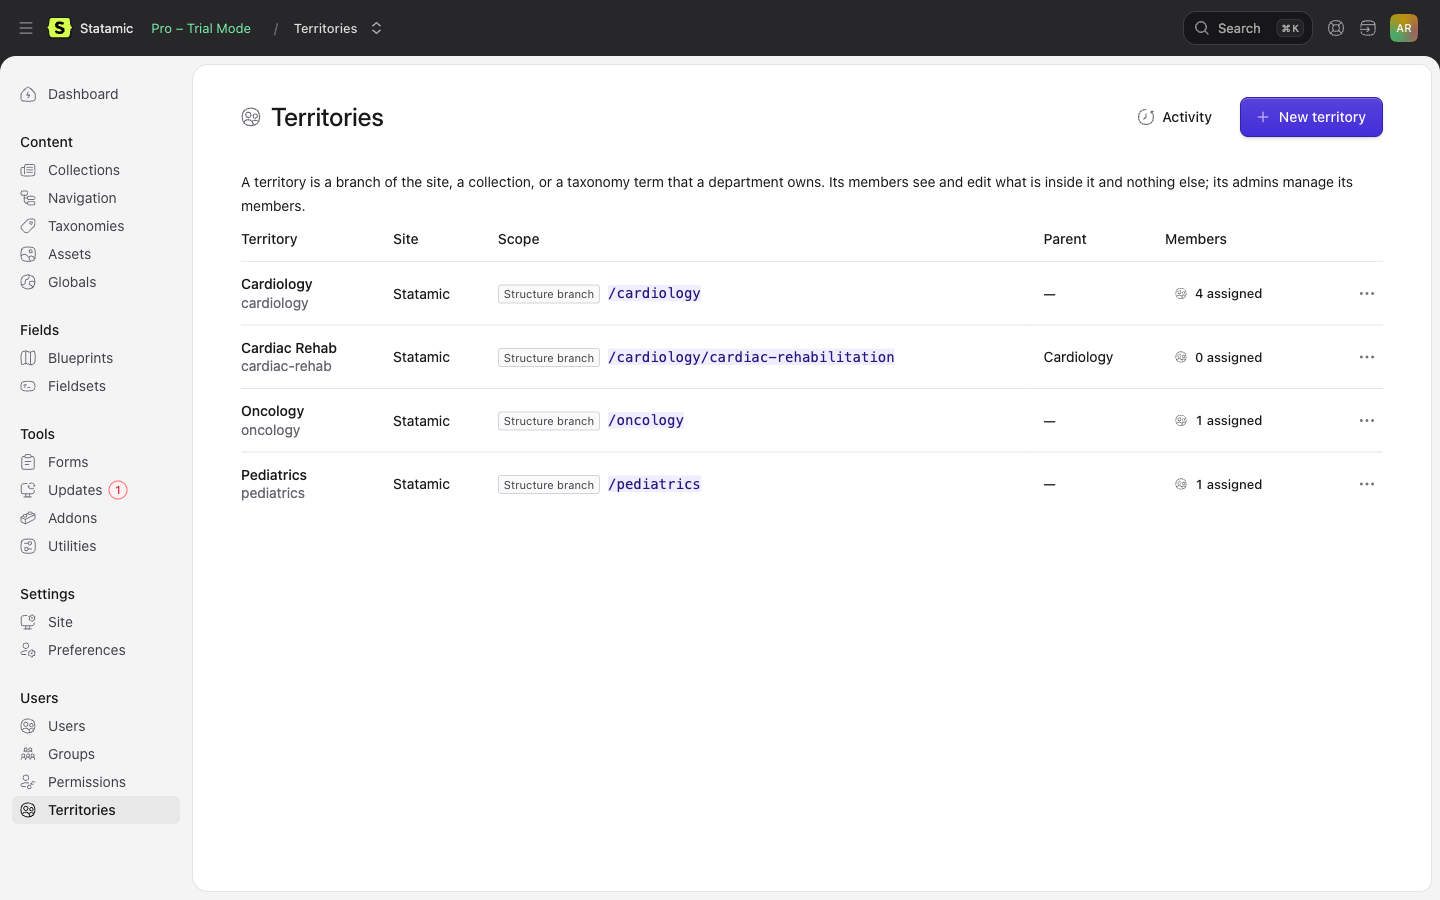Viewport: 1440px width, 900px height.
Task: Click the Blueprints icon in sidebar
Action: [x=28, y=358]
